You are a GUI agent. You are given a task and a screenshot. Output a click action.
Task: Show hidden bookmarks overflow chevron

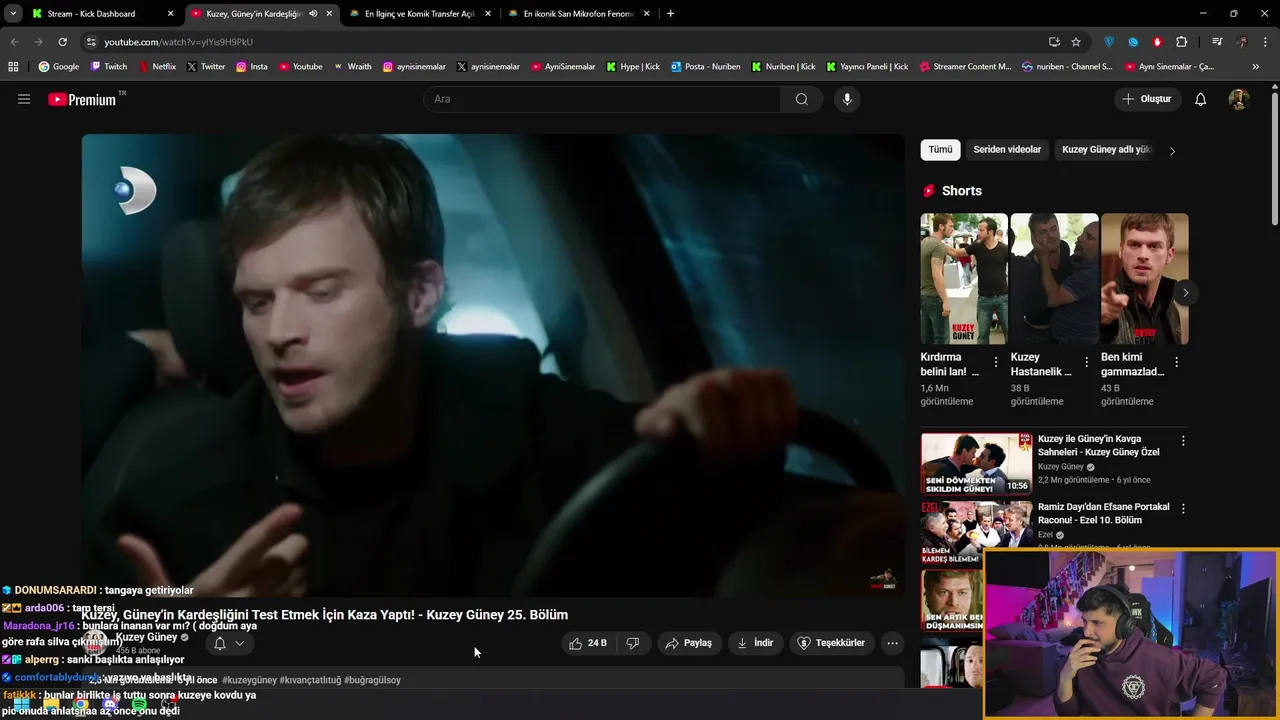1256,67
